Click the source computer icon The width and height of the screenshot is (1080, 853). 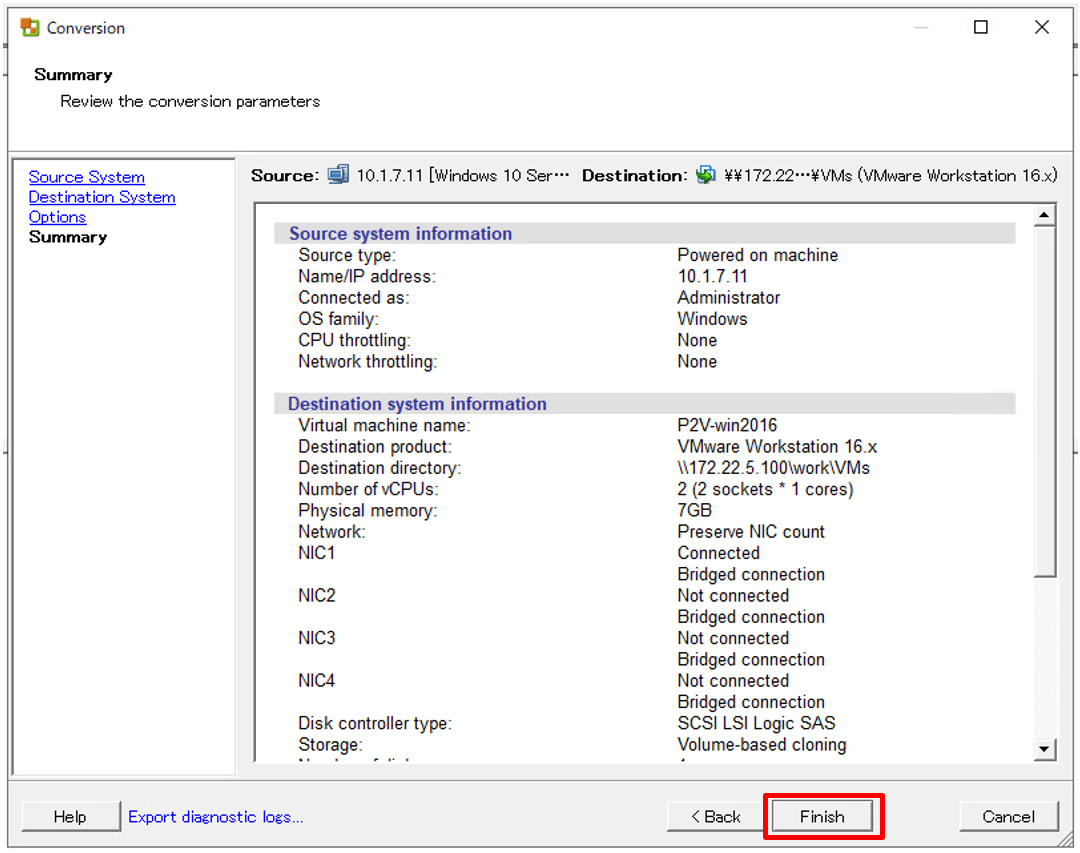tap(338, 174)
